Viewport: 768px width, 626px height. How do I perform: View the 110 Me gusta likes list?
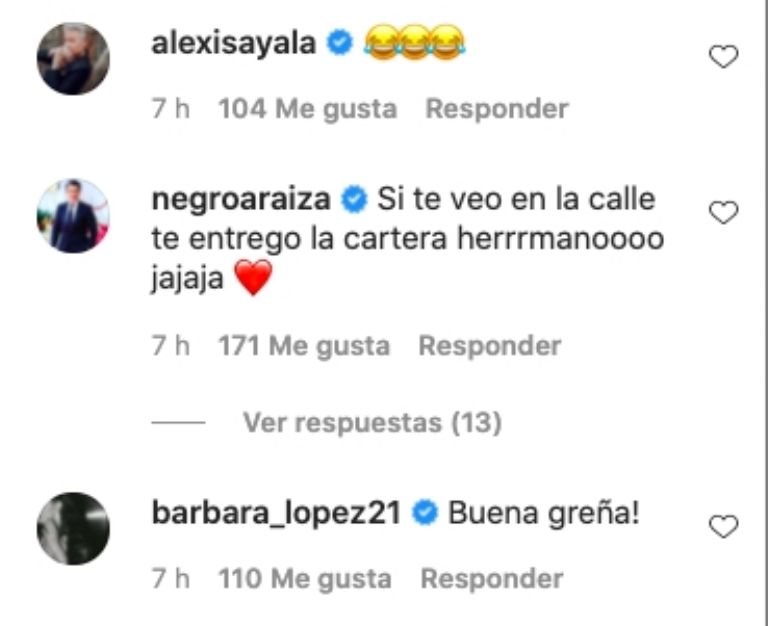click(305, 578)
